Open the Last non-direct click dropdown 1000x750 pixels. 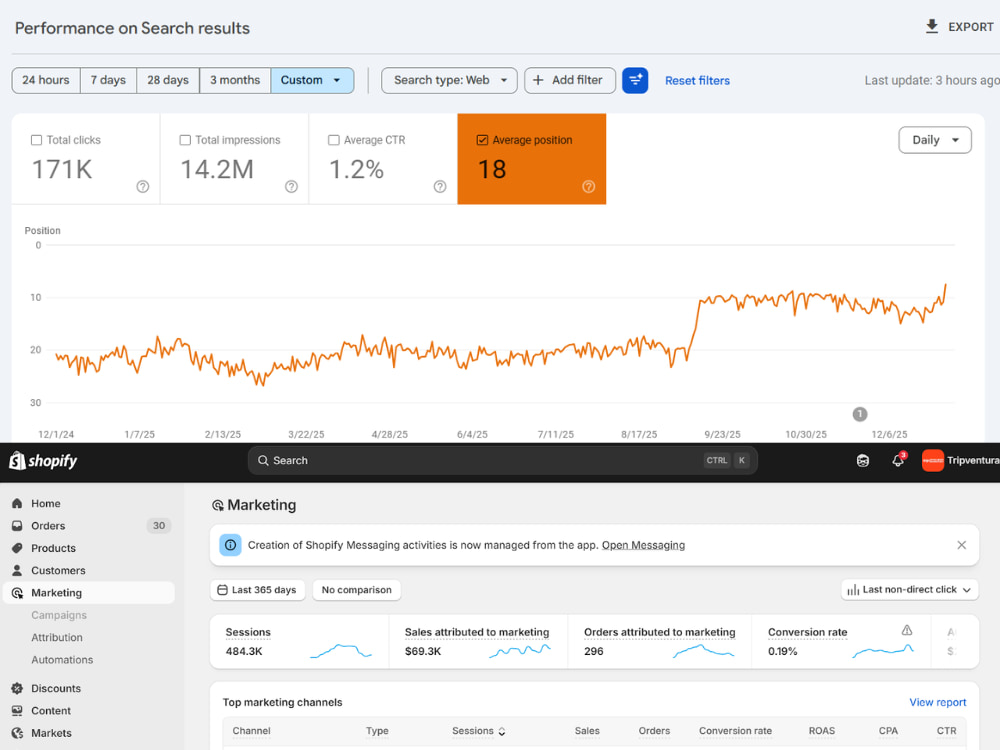pos(909,590)
